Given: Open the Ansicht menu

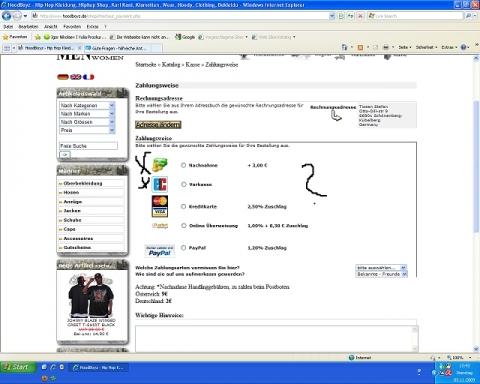Looking at the screenshot, I should tap(51, 26).
